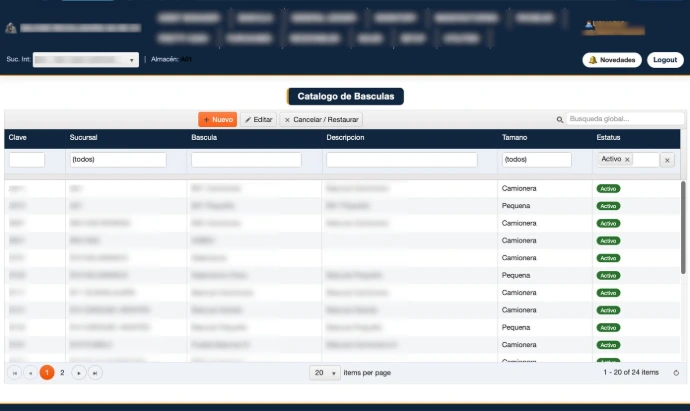Click the Nuevo button with plus icon

point(217,119)
